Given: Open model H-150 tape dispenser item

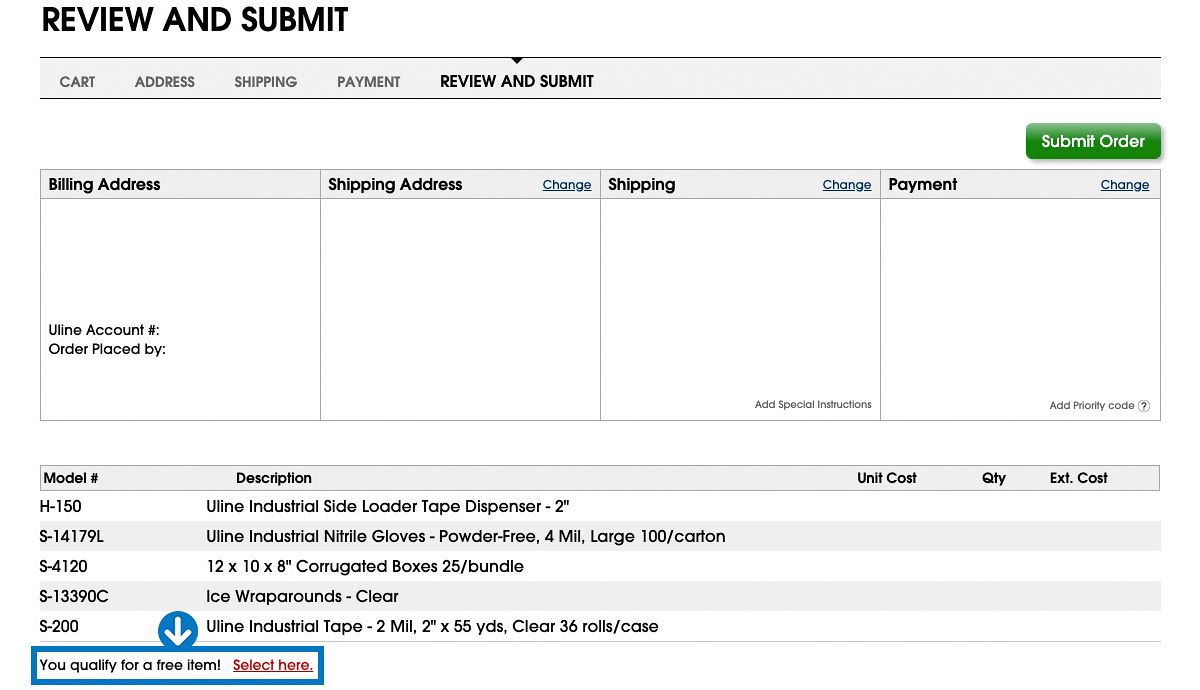Looking at the screenshot, I should pos(61,507).
